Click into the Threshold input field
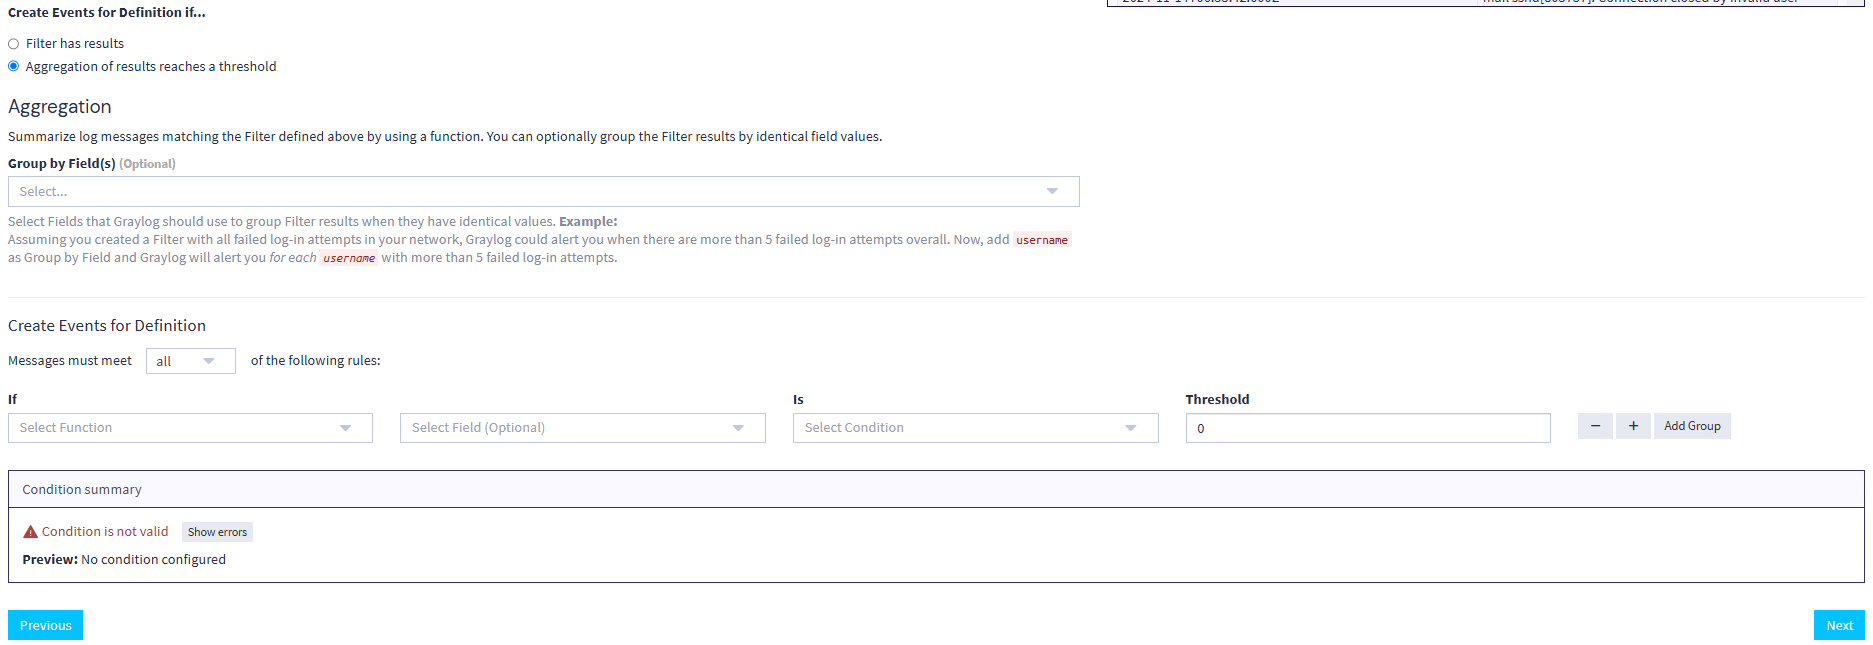Viewport: 1873px width, 645px height. click(x=1367, y=428)
